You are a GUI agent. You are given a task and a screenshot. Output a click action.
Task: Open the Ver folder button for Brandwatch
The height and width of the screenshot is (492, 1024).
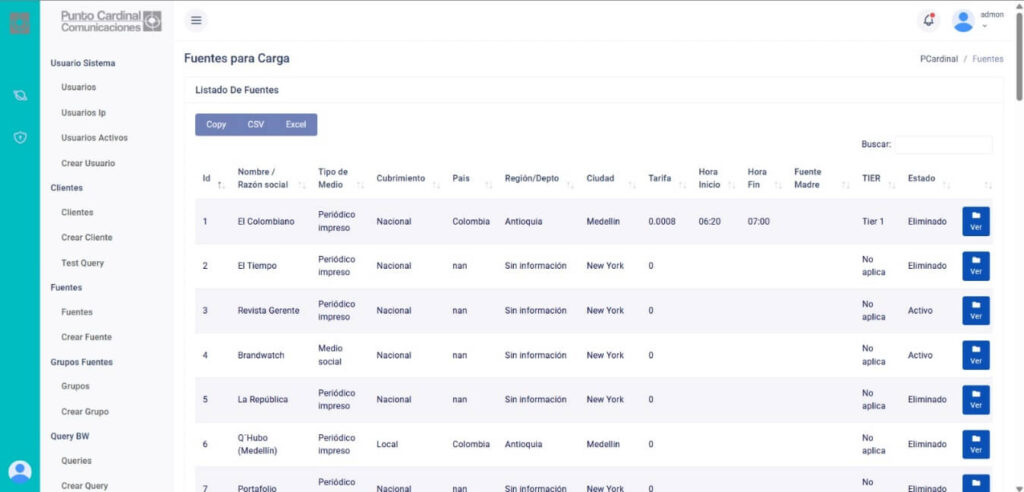976,355
